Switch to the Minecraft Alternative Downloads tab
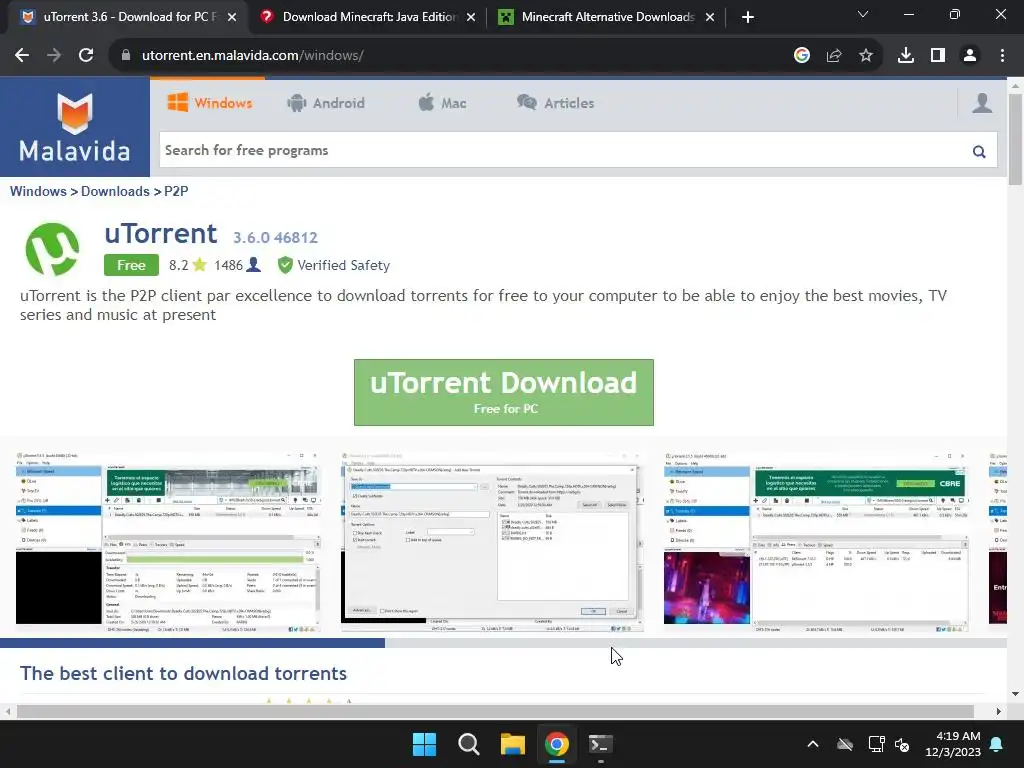The height and width of the screenshot is (768, 1024). pos(607,17)
